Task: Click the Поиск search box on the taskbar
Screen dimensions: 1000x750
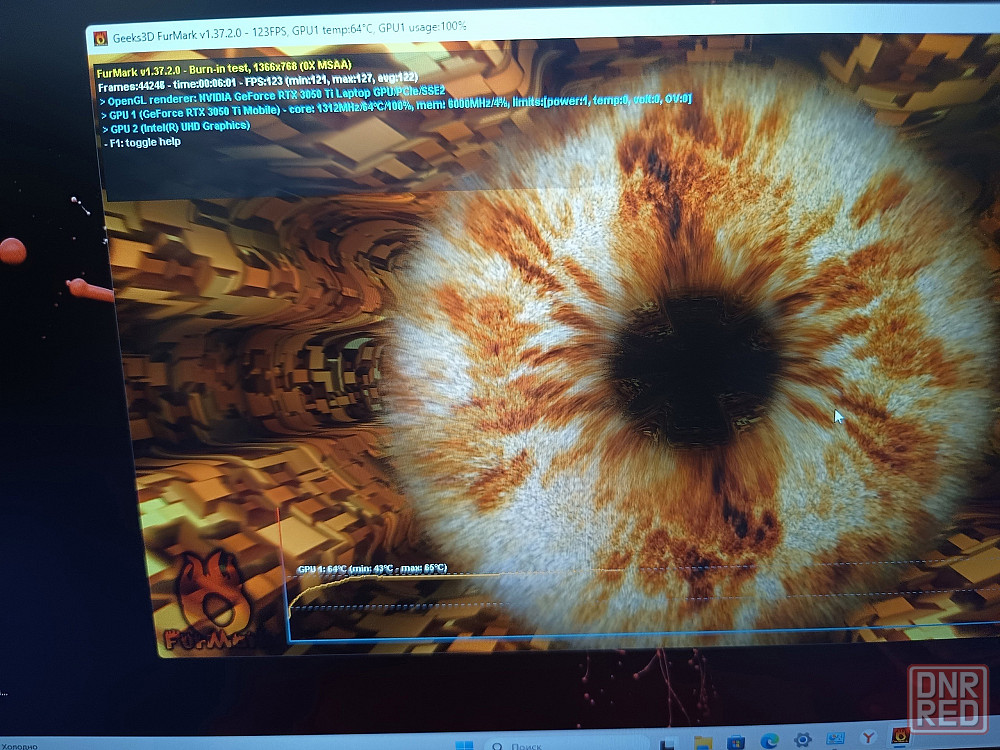Action: 568,744
